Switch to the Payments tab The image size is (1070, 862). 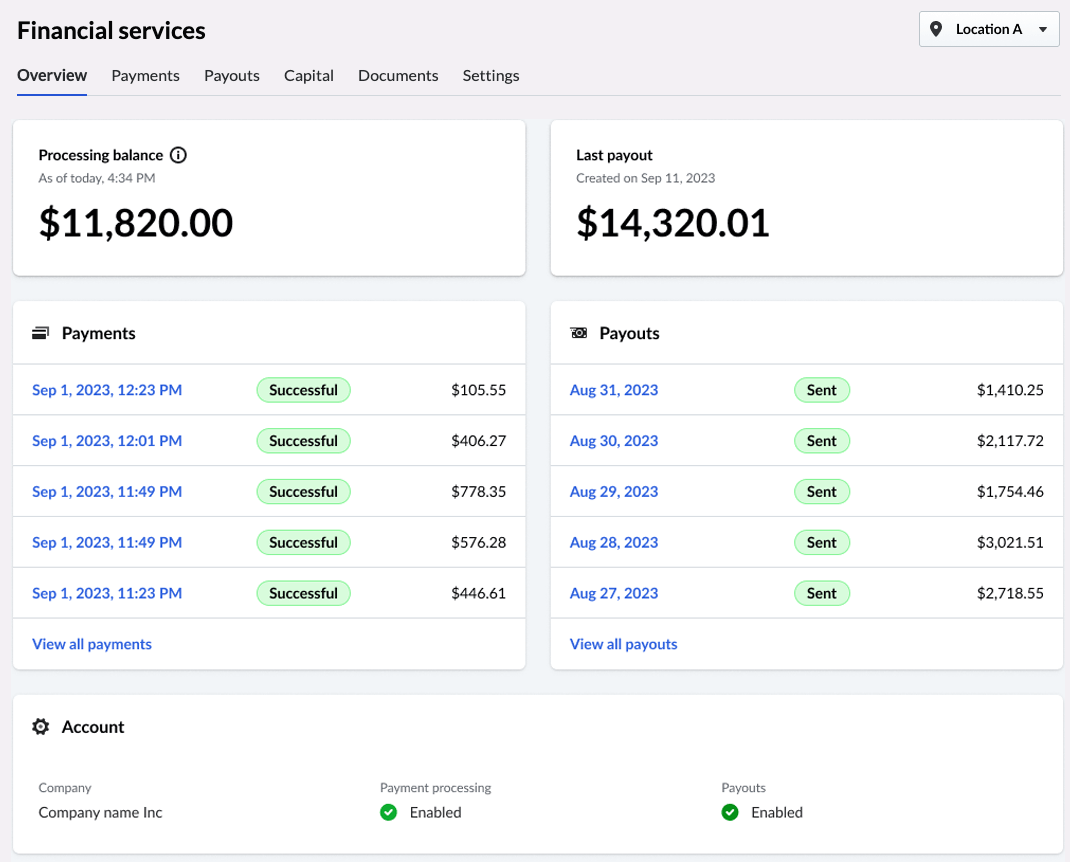[145, 75]
